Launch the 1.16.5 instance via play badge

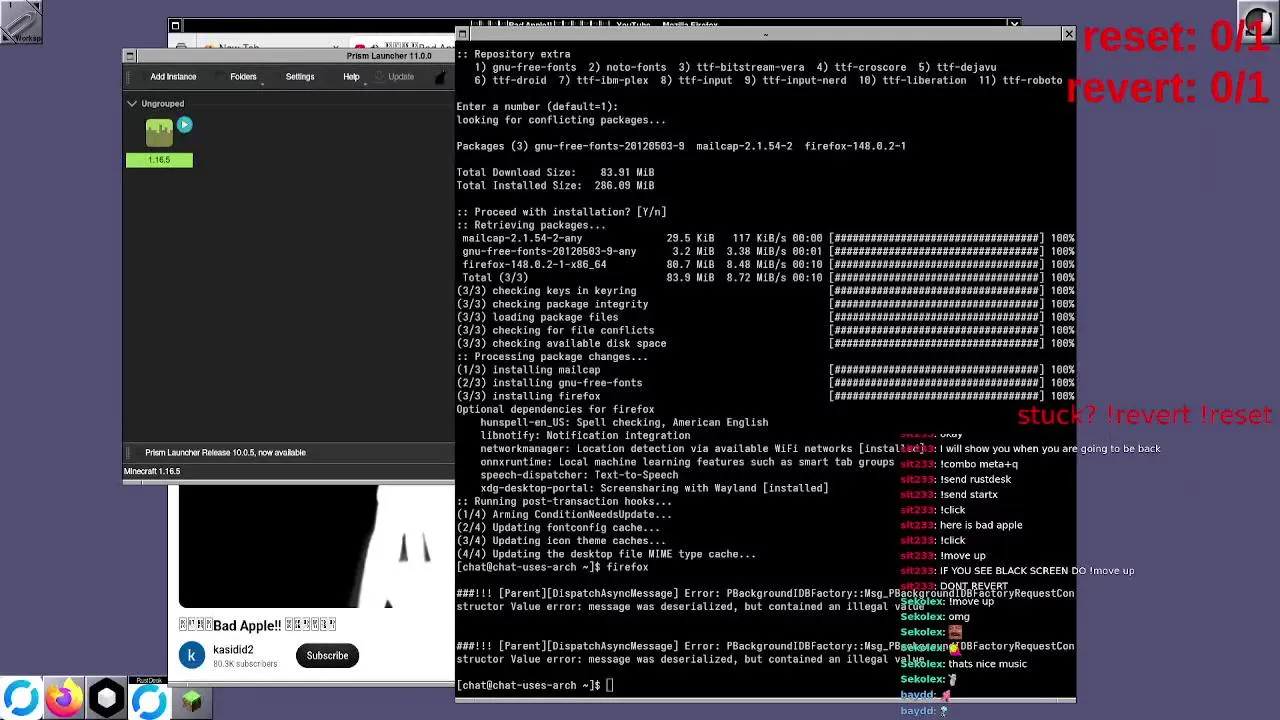(184, 125)
